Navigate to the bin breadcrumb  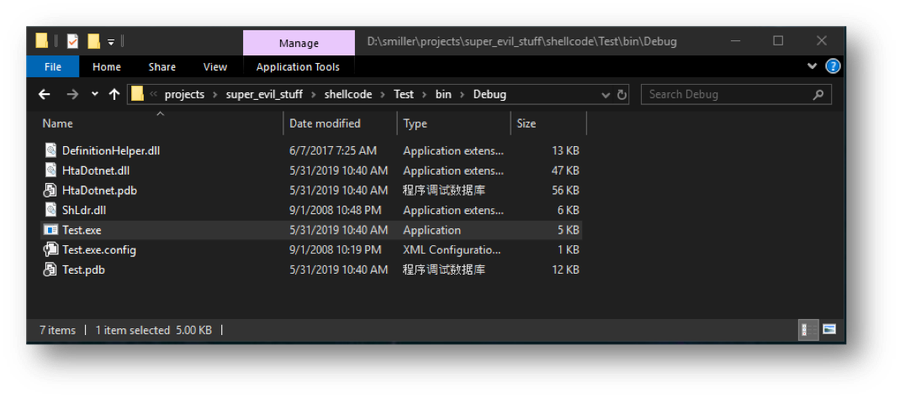443,95
